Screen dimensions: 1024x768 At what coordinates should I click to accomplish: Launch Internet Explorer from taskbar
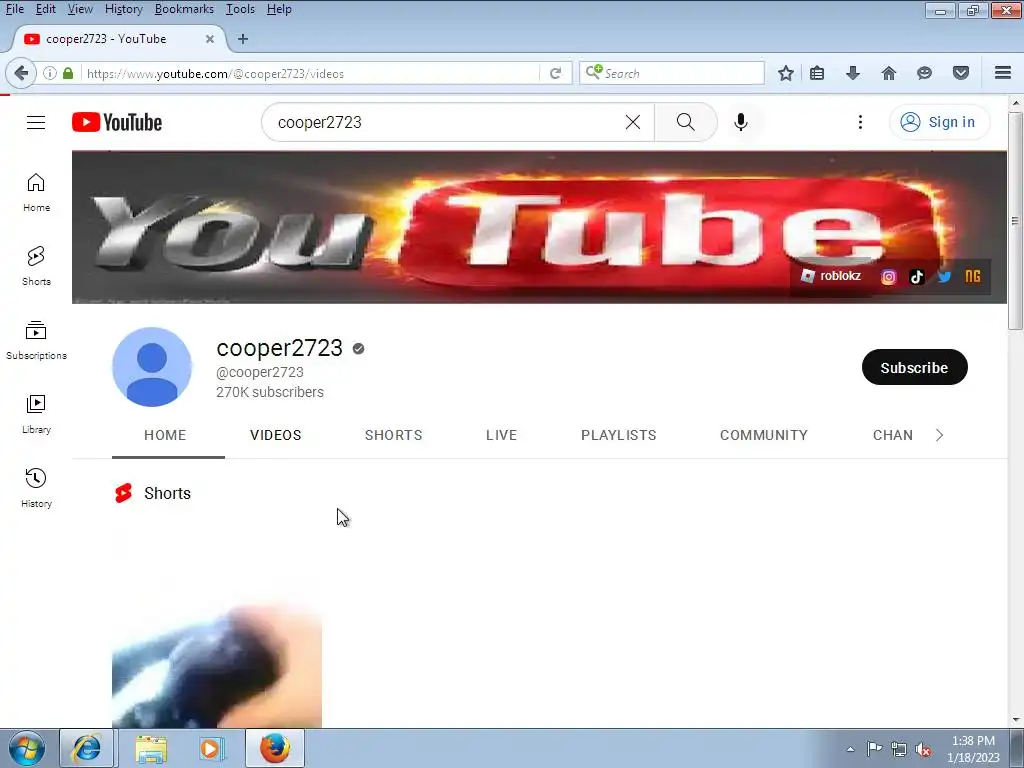[87, 748]
